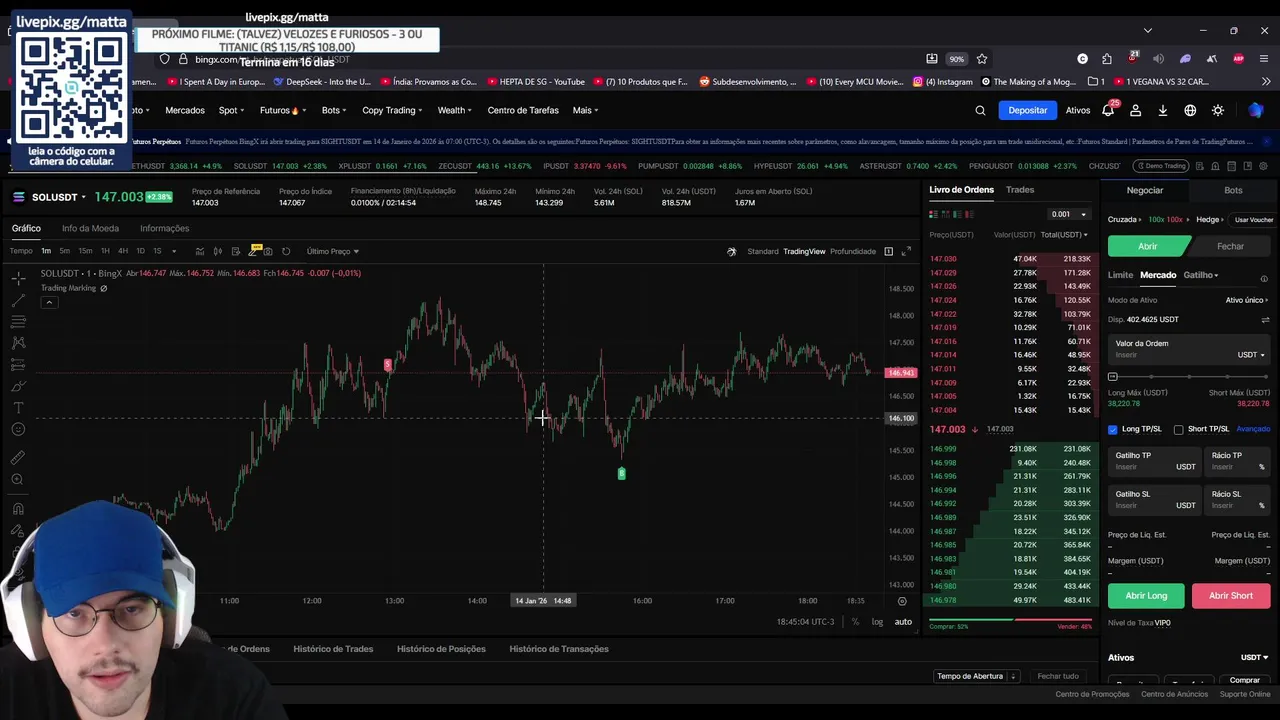Enable the Short TP/SL checkbox
Viewport: 1280px width, 720px height.
(x=1179, y=429)
